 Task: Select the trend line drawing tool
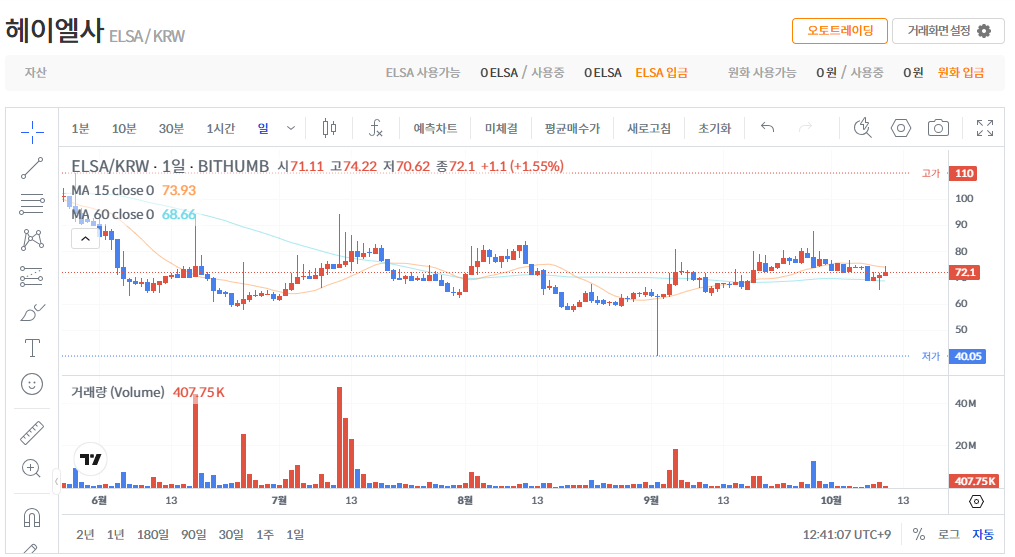pos(32,168)
